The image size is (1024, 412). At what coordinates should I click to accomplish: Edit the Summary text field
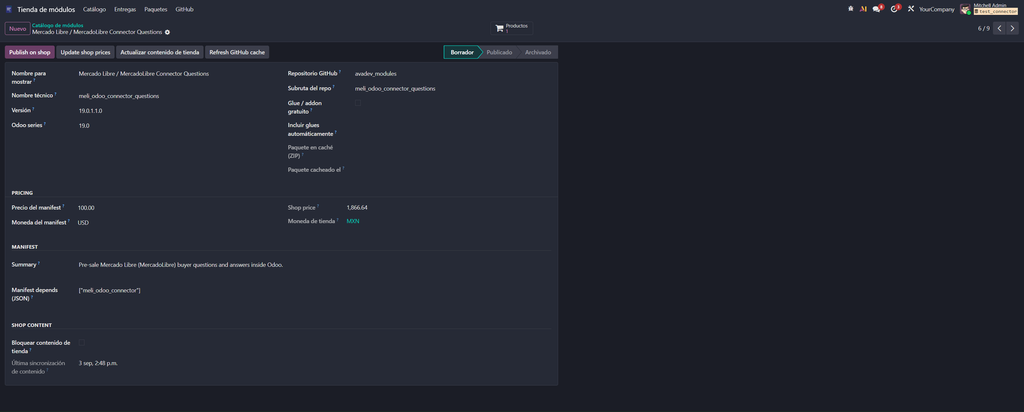point(181,264)
